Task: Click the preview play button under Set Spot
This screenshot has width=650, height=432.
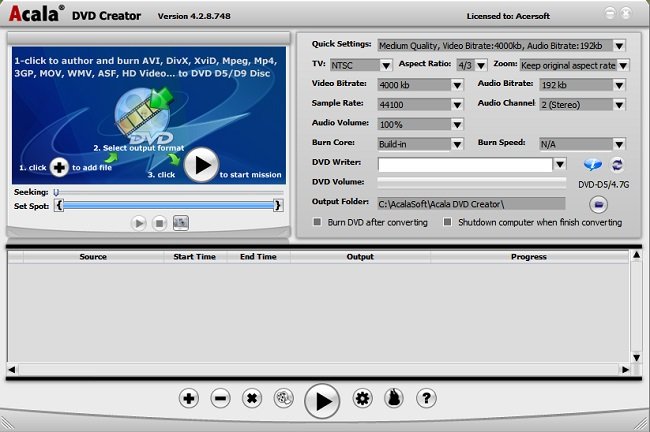Action: coord(139,223)
